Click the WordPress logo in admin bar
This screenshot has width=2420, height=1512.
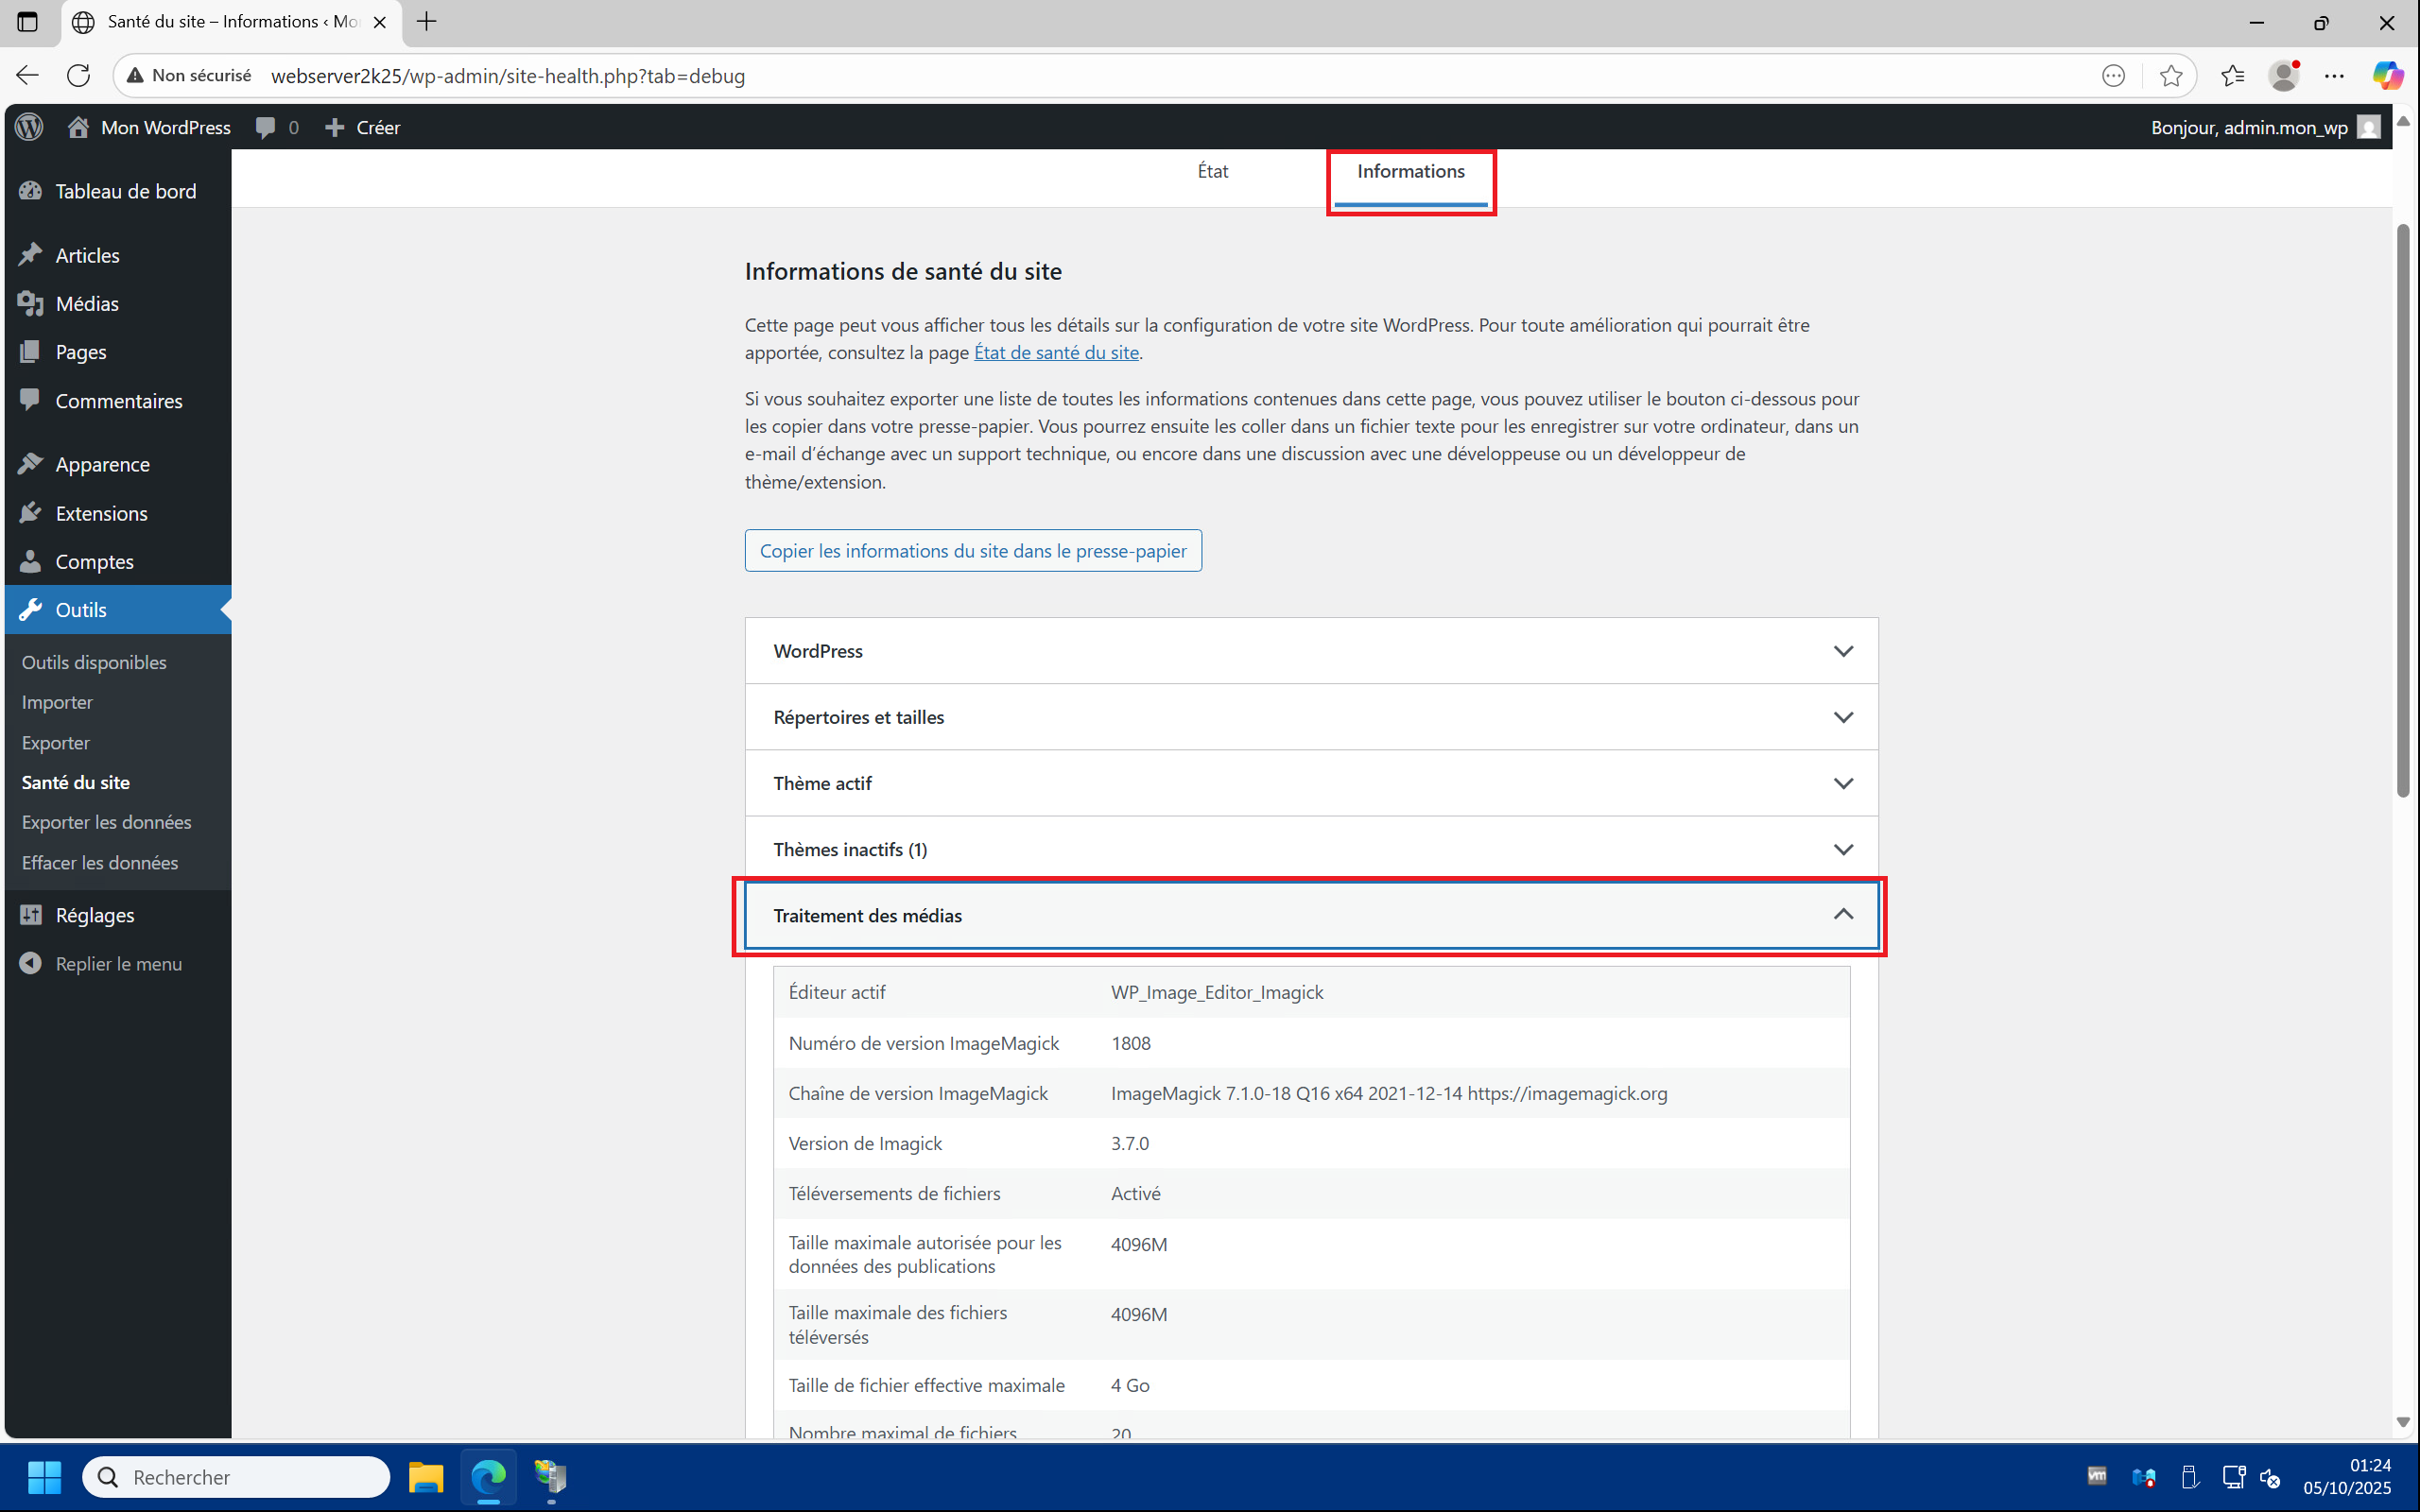pyautogui.click(x=29, y=127)
